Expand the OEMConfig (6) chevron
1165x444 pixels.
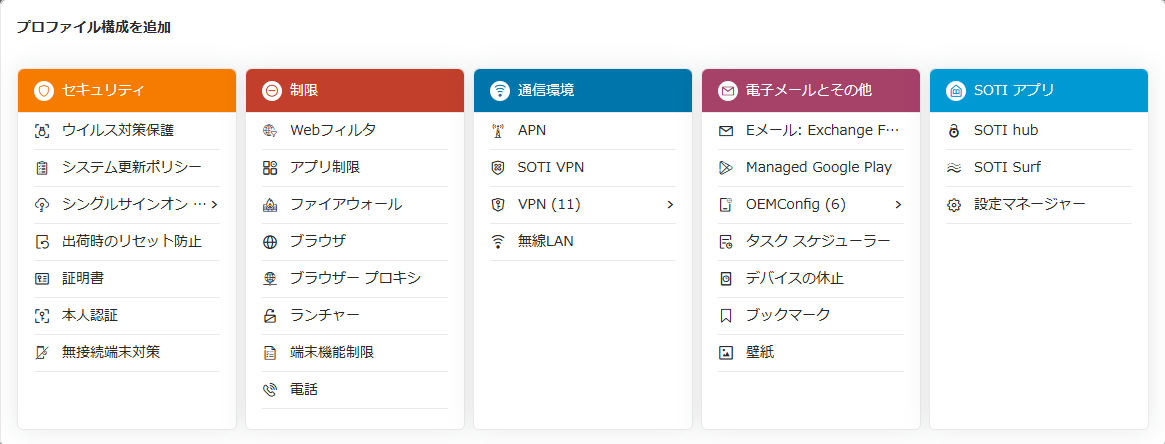coord(898,204)
